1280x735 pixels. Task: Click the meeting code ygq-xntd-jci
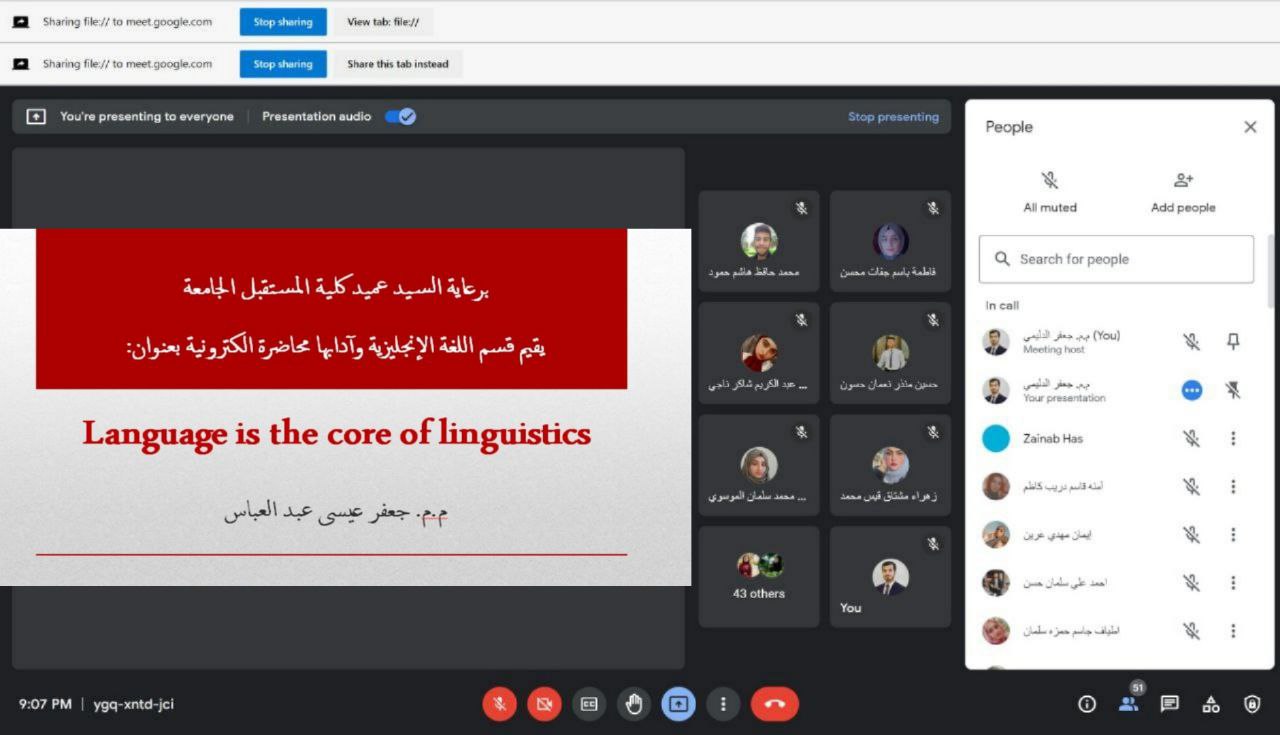(x=133, y=704)
